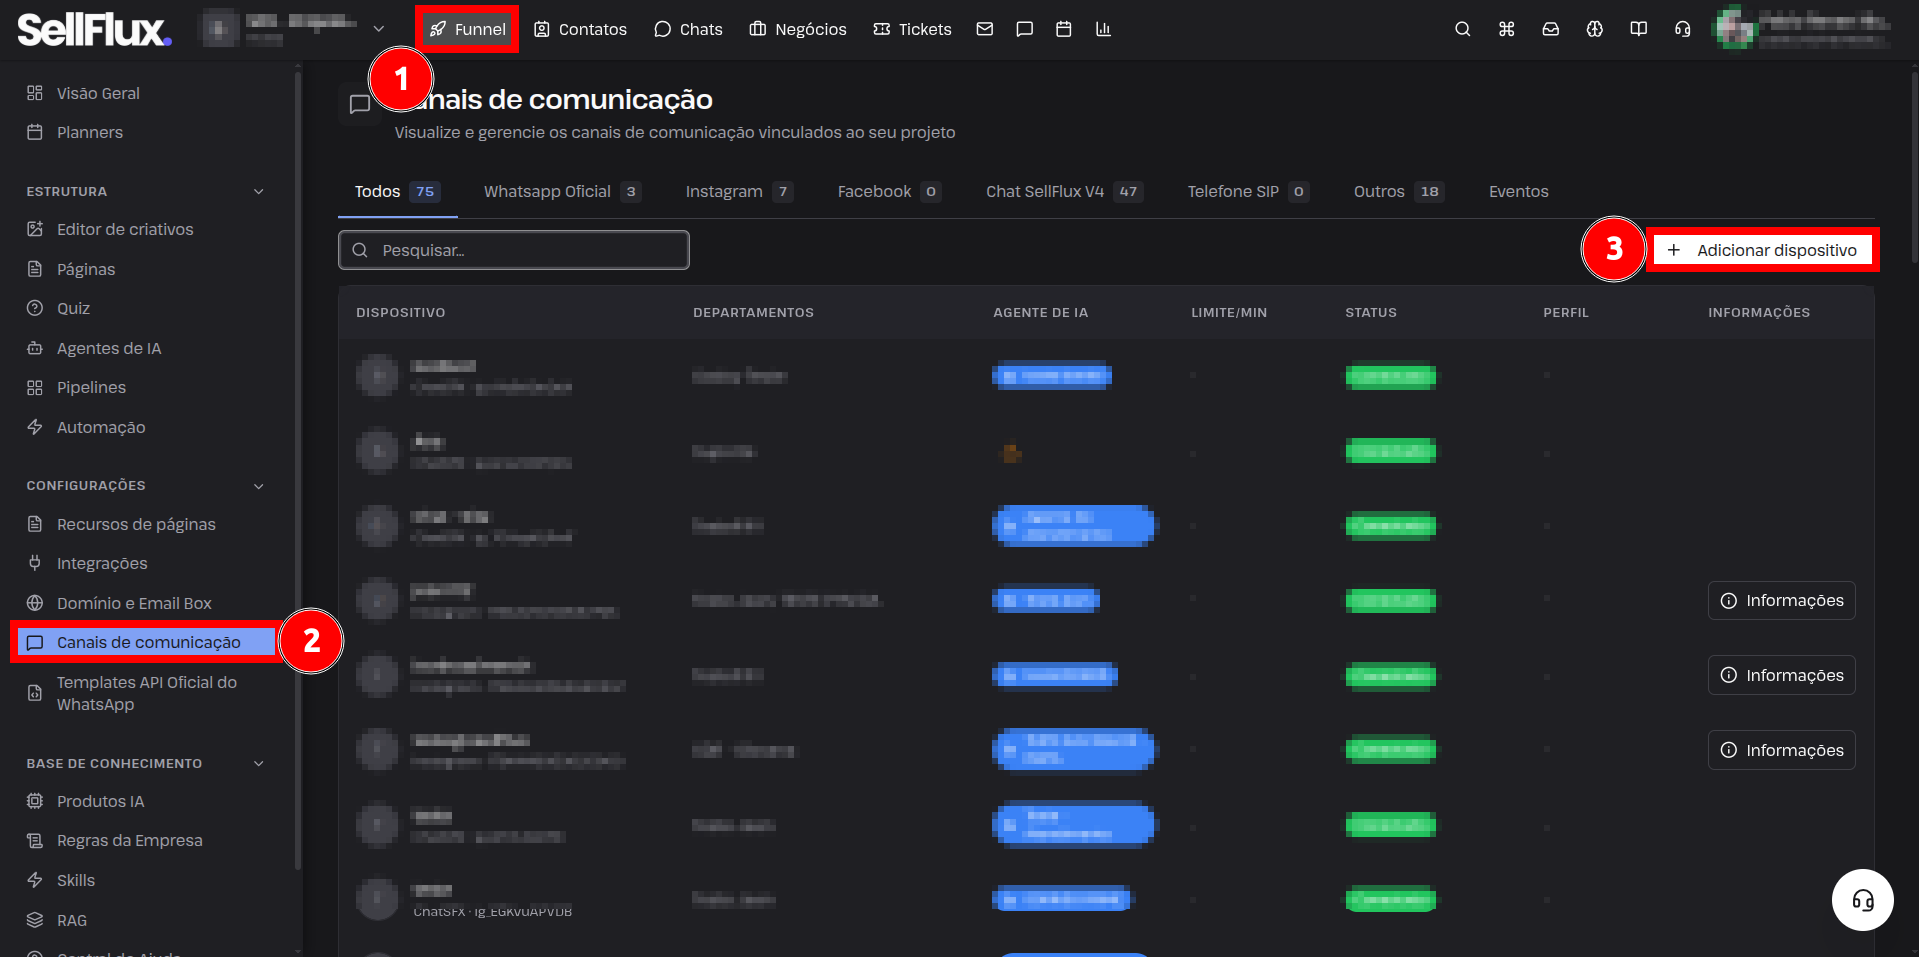Click the message bubble icon in top navigation

coord(1024,29)
